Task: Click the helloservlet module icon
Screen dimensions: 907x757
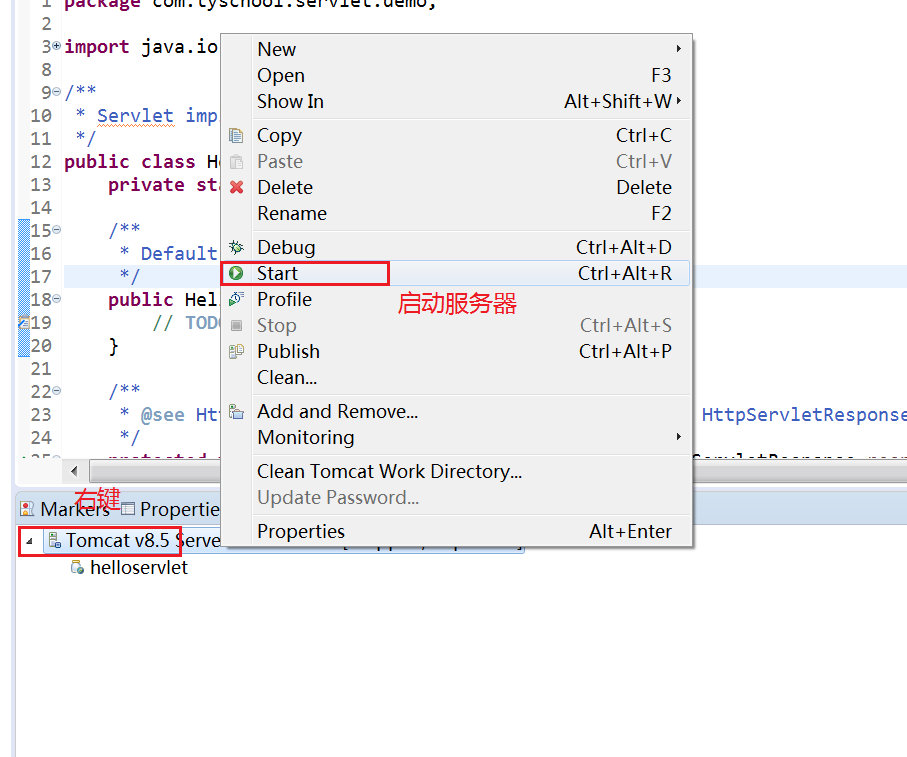Action: tap(76, 567)
